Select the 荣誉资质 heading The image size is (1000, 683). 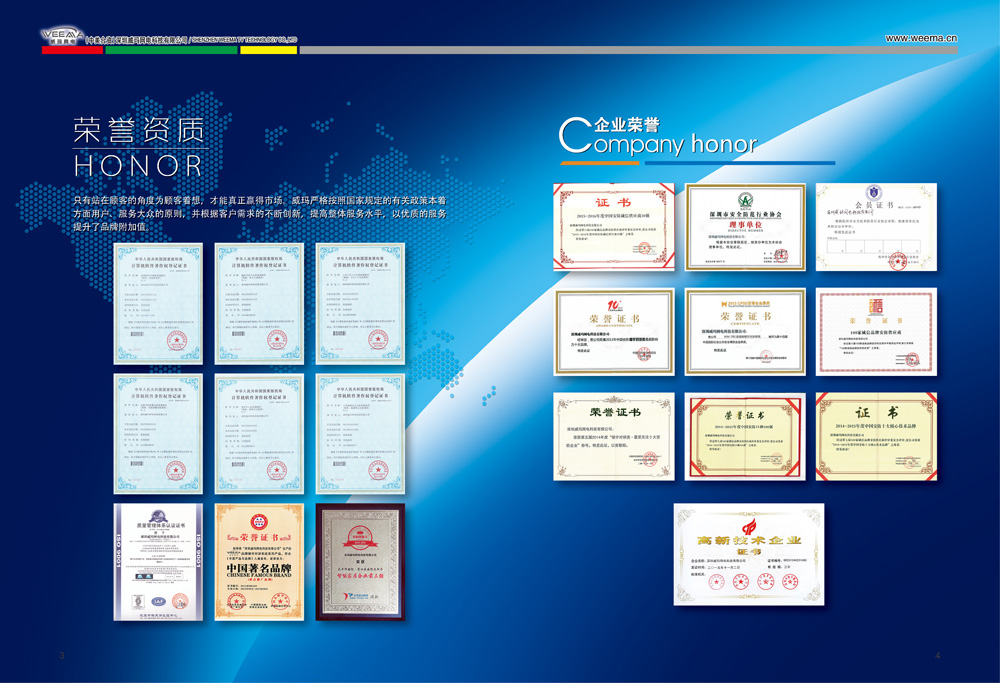tap(138, 130)
